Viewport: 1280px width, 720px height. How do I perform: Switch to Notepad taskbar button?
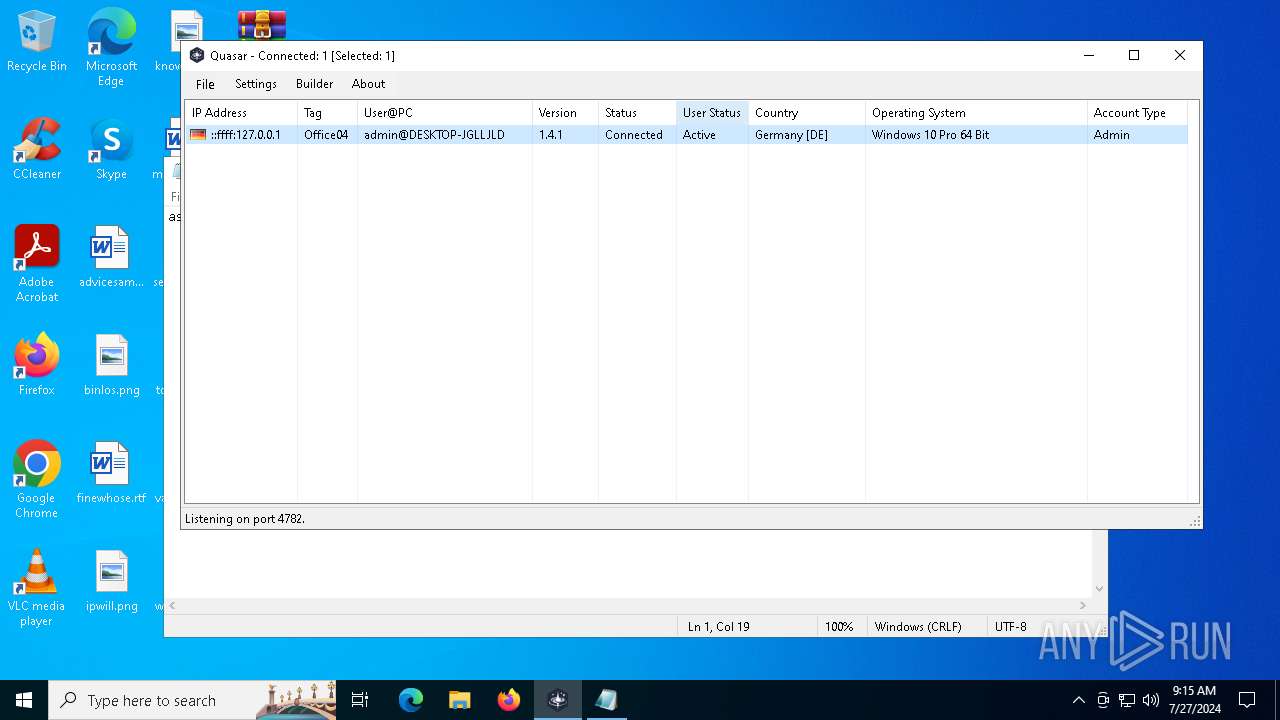point(606,700)
